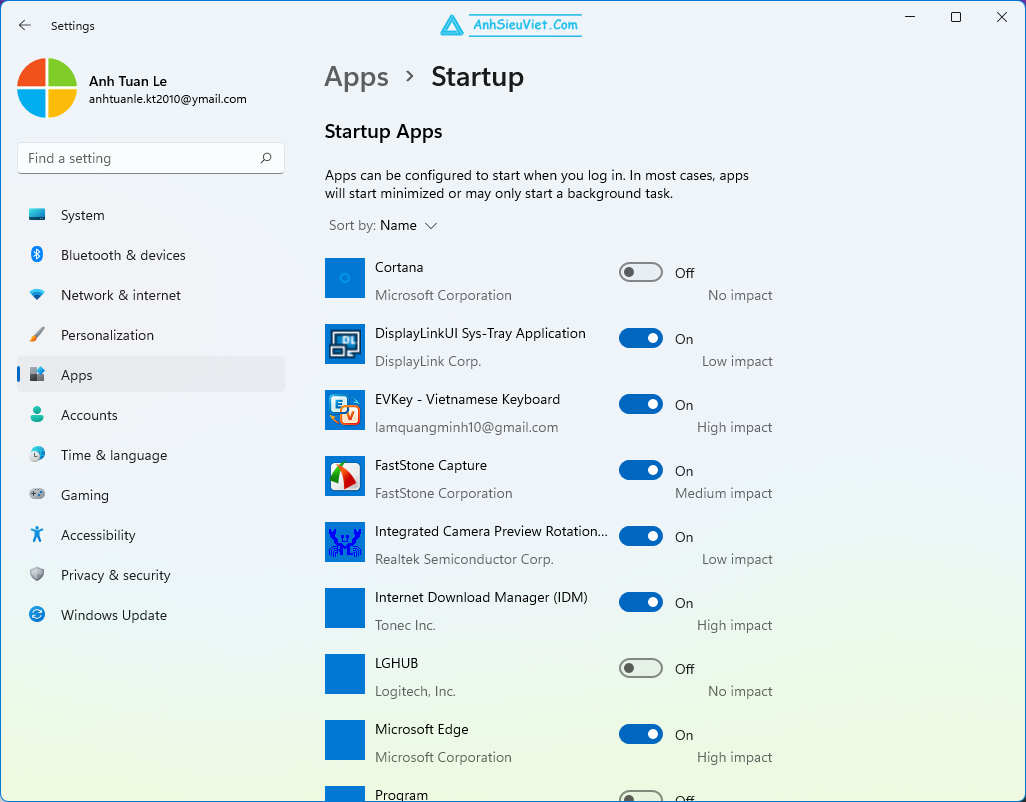This screenshot has width=1026, height=802.
Task: Click the Realtek camera rotation app icon
Action: click(345, 542)
